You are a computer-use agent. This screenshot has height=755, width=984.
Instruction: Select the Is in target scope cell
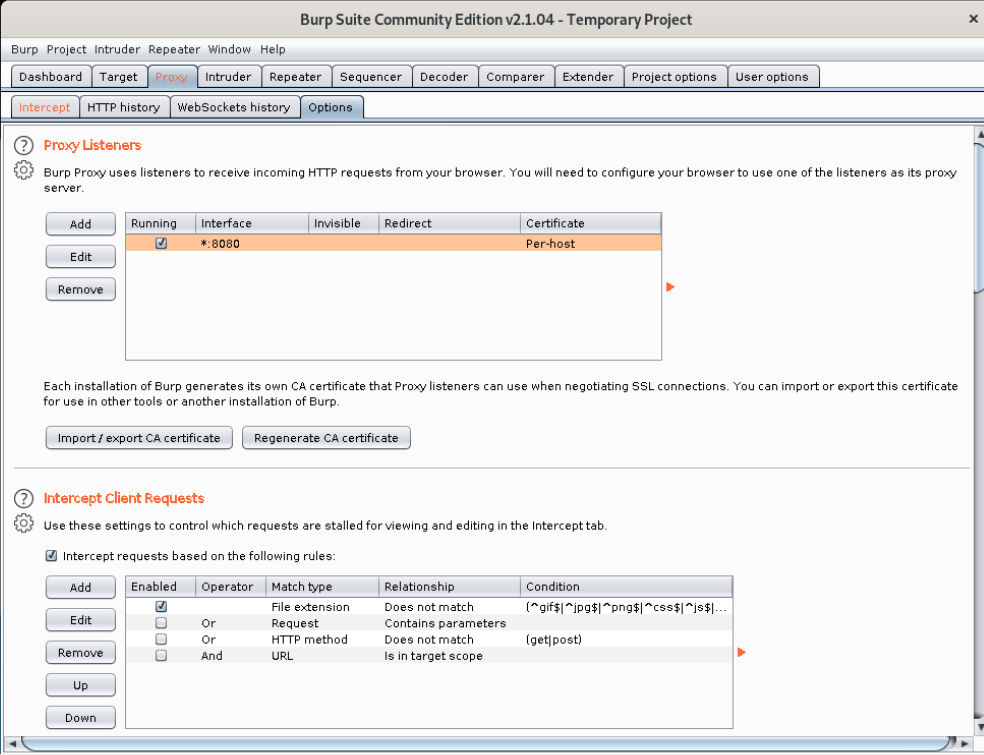click(449, 656)
